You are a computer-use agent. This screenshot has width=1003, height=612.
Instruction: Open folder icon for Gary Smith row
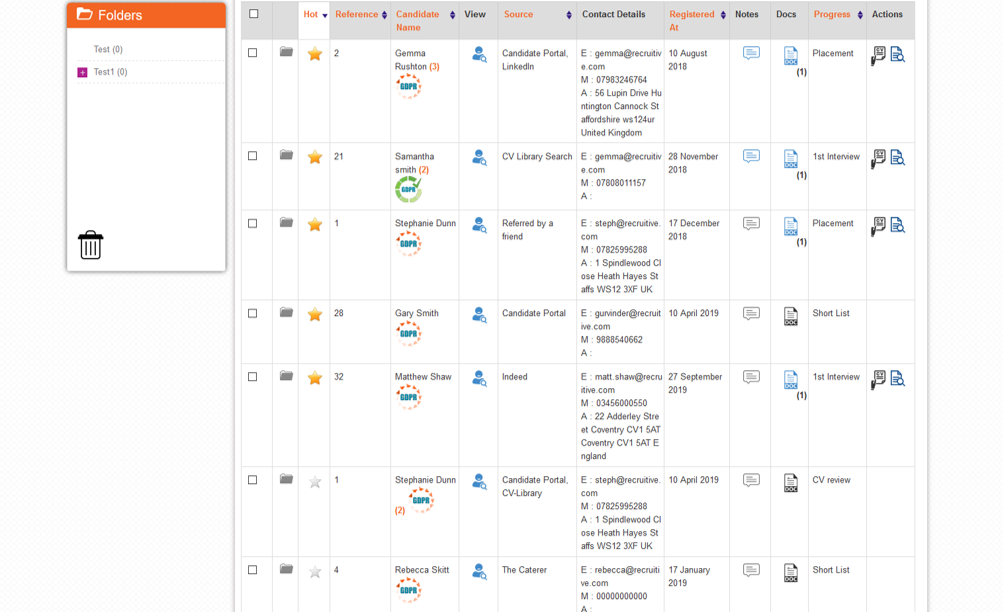coord(286,313)
